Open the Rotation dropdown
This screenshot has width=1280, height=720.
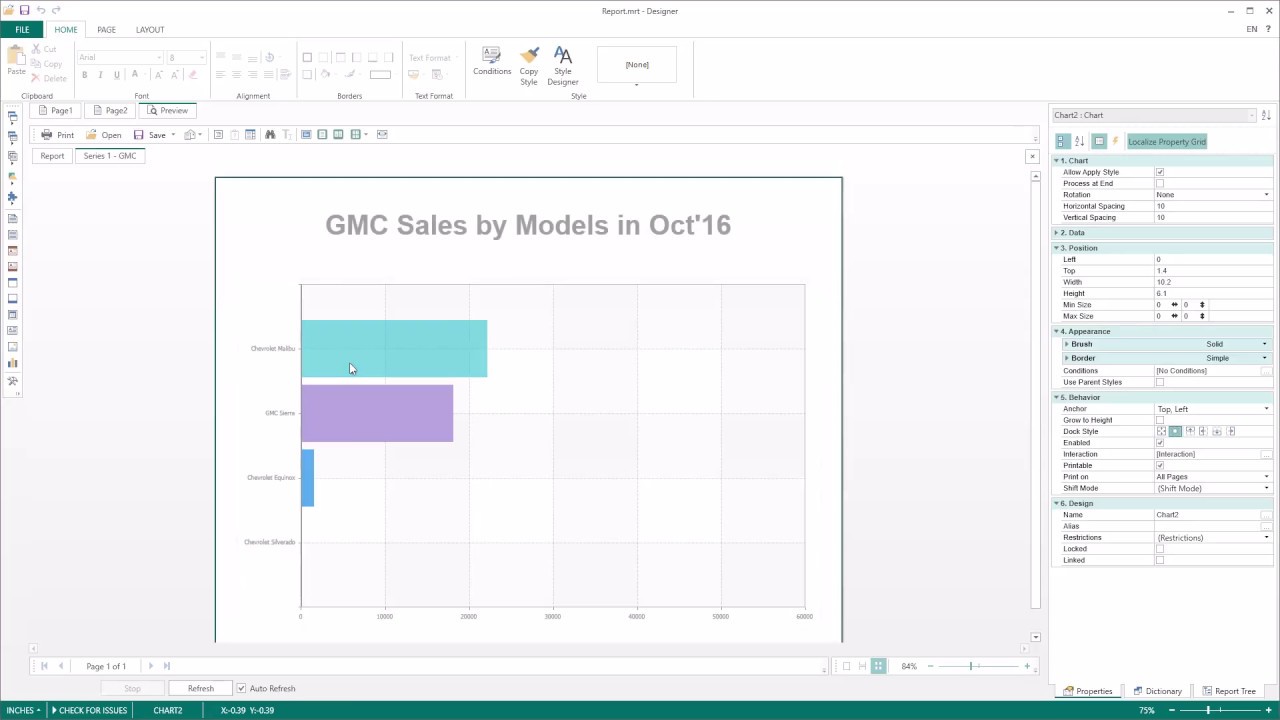[1266, 195]
